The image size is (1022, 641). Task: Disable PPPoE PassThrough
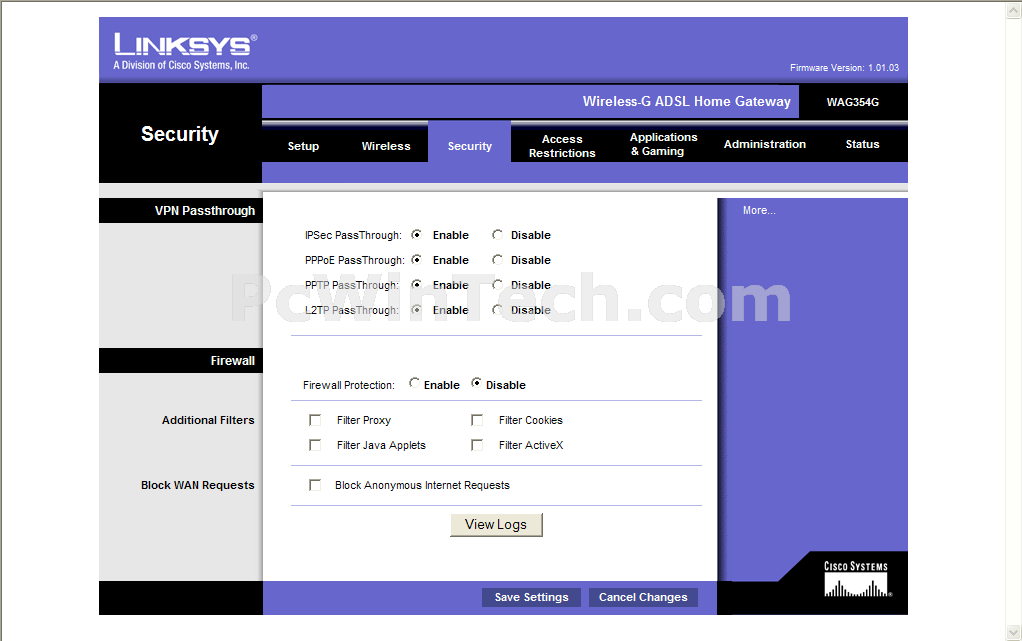tap(497, 260)
